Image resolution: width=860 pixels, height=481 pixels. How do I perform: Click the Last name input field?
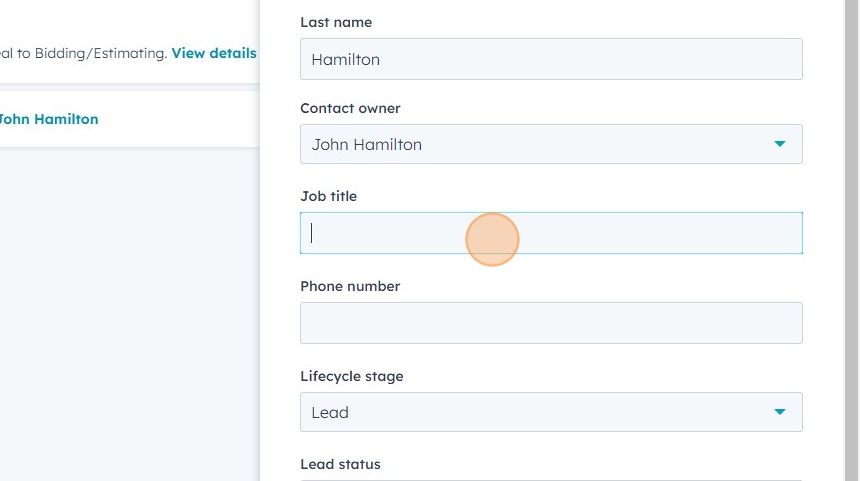point(550,59)
